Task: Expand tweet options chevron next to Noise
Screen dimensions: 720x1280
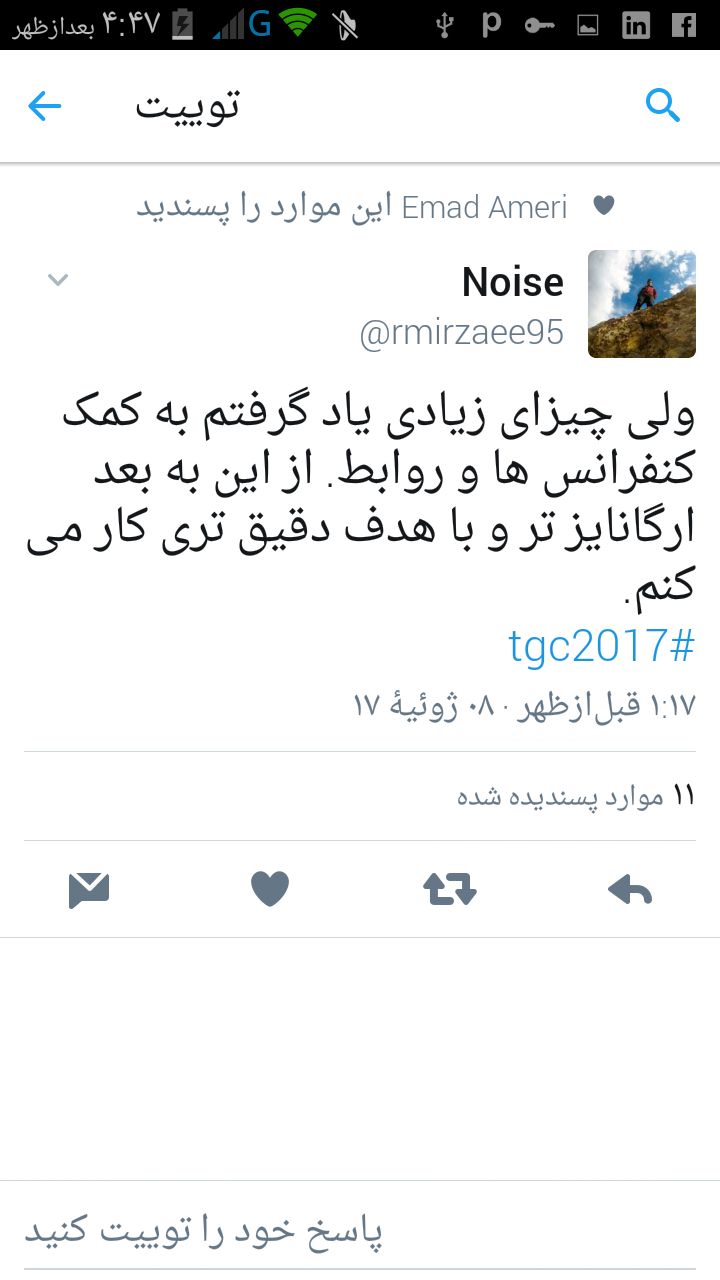Action: click(x=58, y=280)
